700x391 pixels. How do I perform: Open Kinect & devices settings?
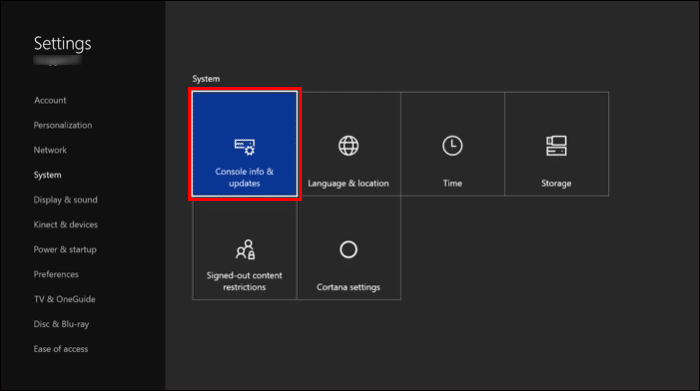(66, 225)
